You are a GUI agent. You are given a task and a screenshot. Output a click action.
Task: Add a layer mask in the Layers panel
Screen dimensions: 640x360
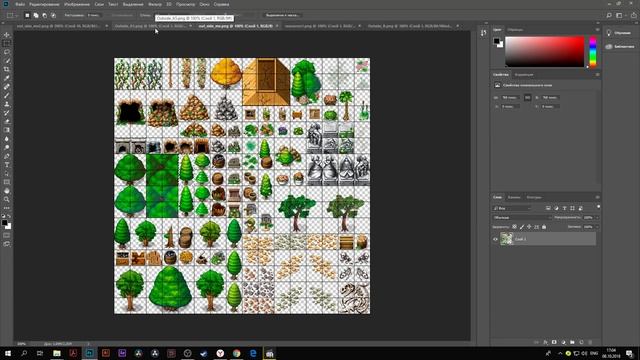[x=554, y=342]
